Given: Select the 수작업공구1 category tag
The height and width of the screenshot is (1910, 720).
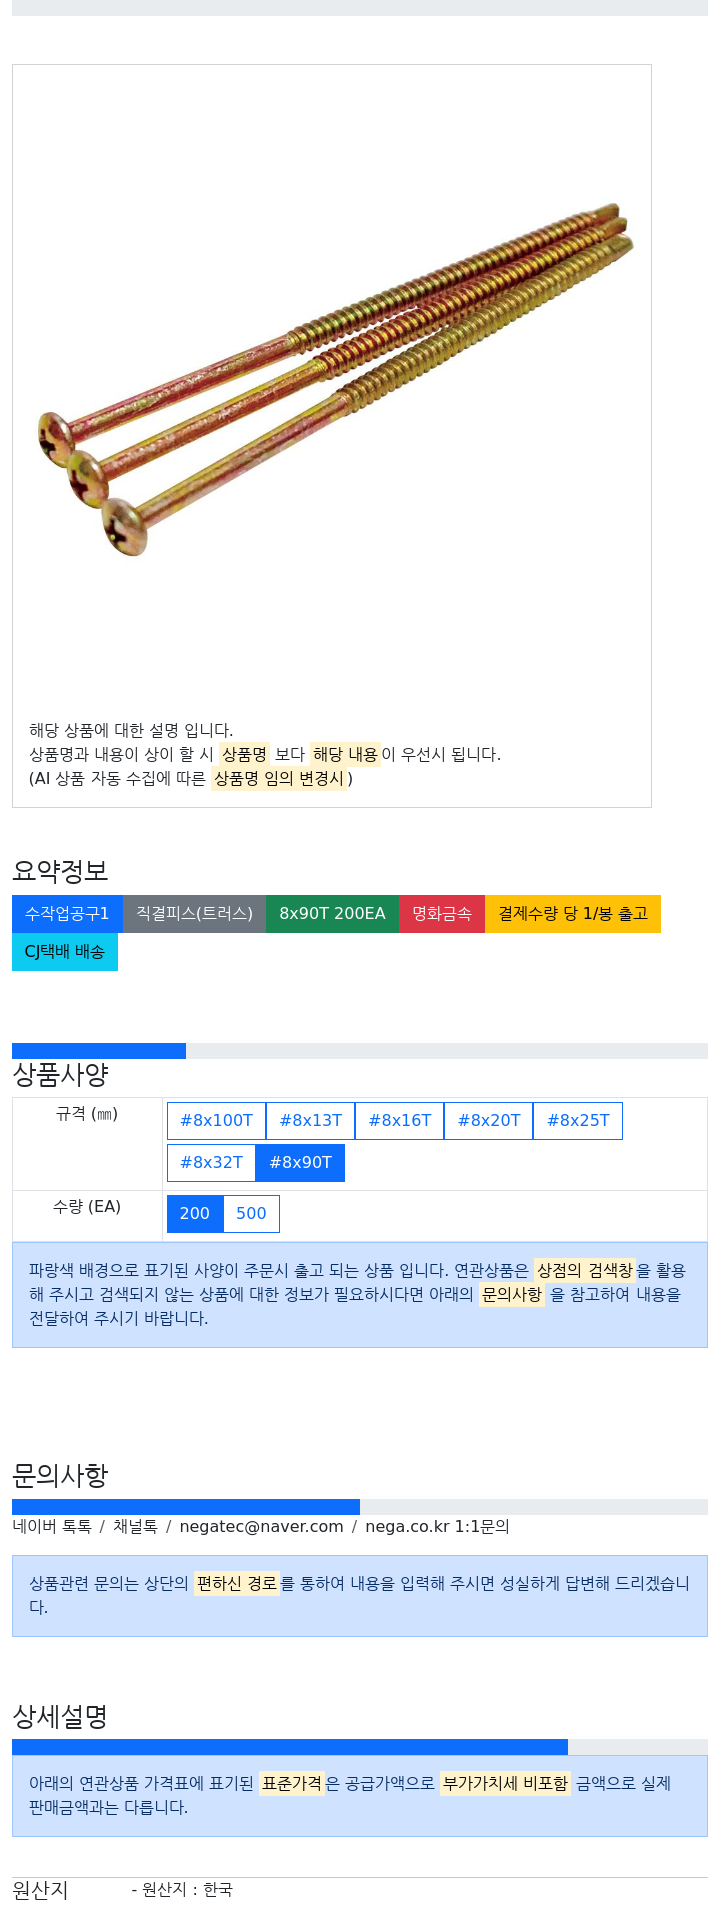Looking at the screenshot, I should 67,914.
